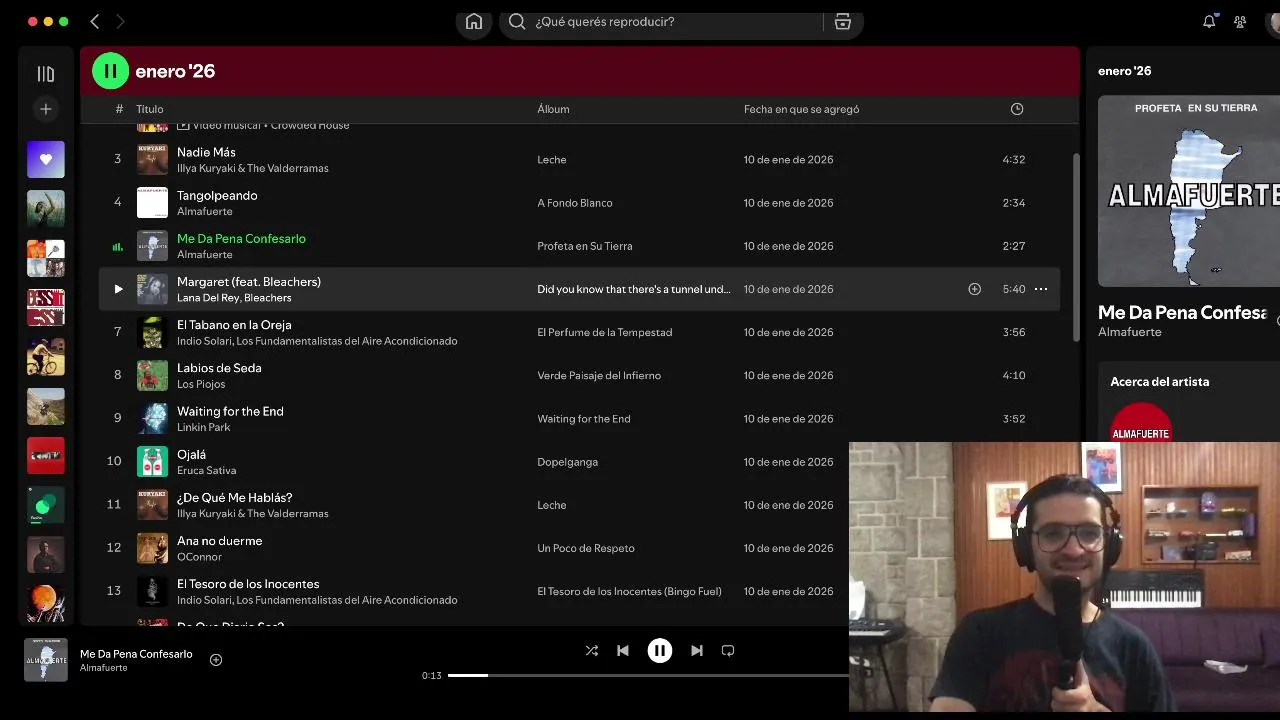This screenshot has height=720, width=1280.
Task: Create a new playlist with plus icon
Action: click(46, 109)
